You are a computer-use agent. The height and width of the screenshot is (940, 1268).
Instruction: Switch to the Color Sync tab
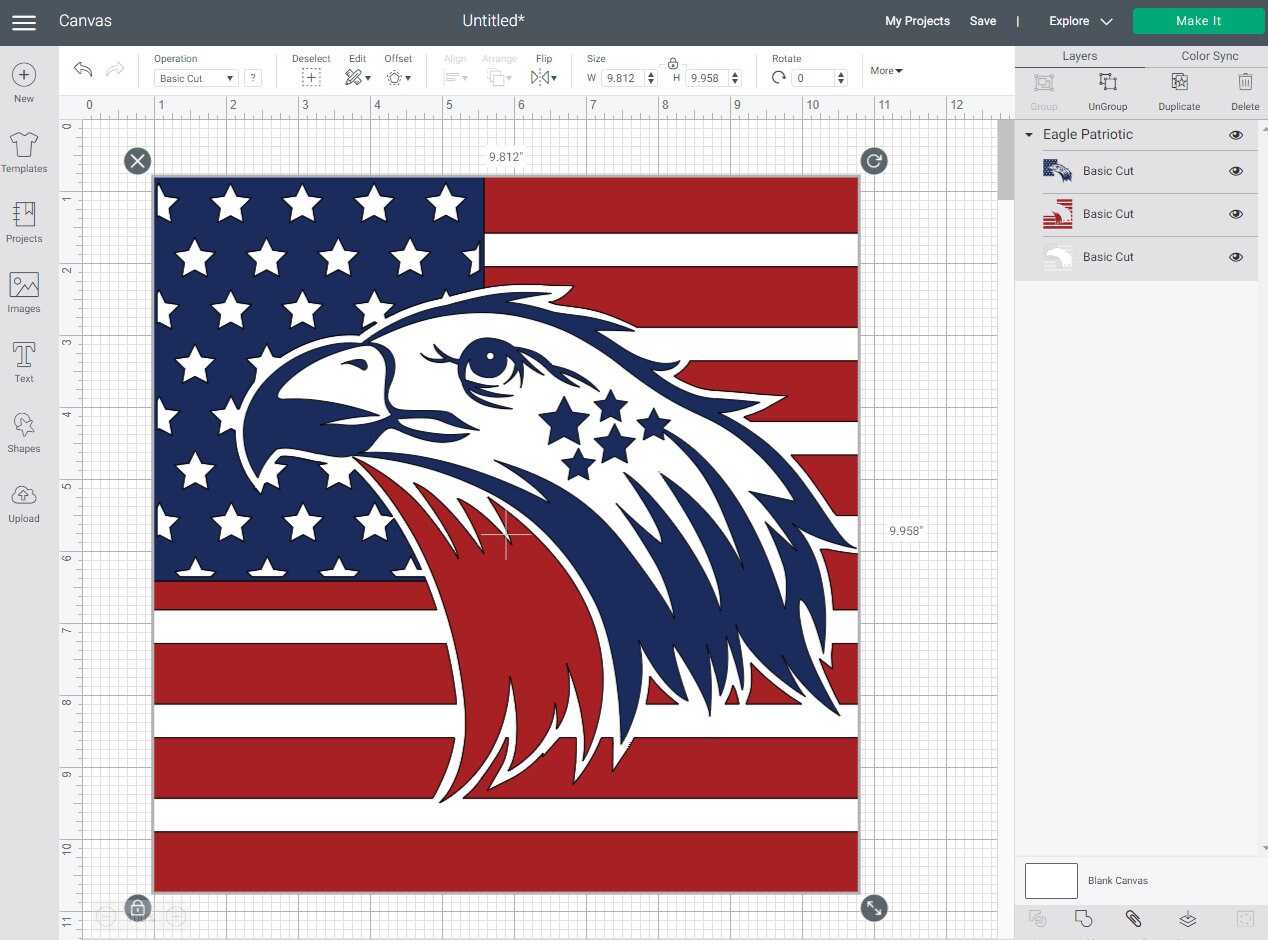[1209, 56]
